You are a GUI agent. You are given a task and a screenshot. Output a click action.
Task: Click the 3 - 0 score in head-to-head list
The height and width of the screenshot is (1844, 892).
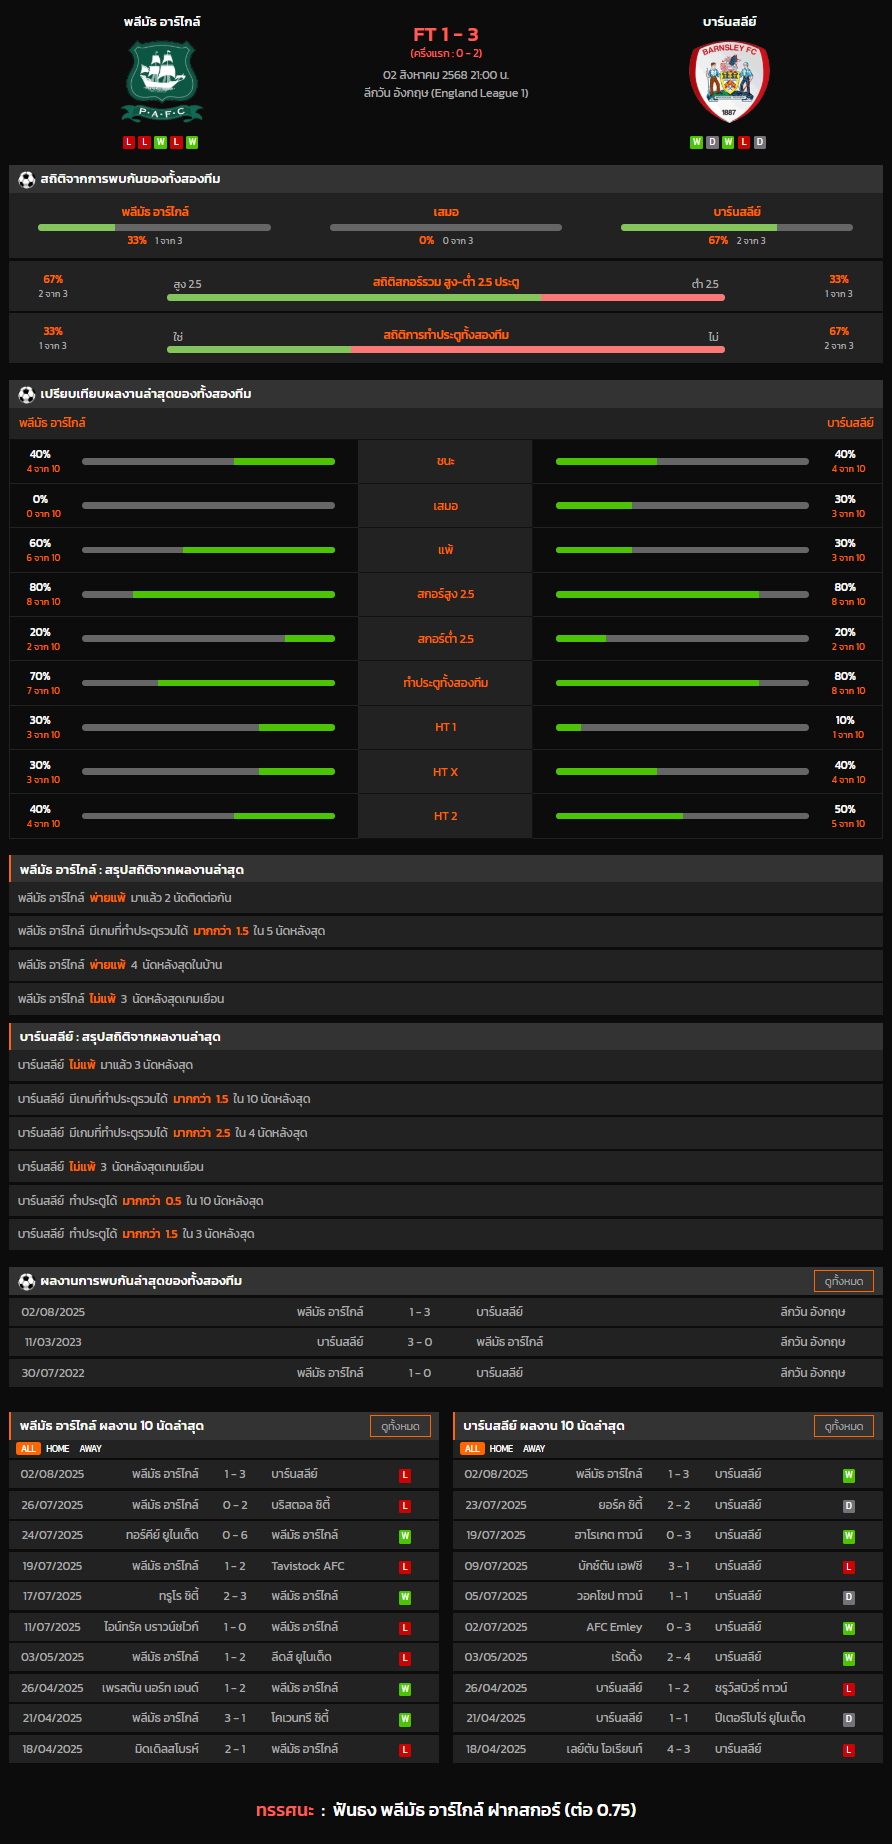(x=420, y=1342)
